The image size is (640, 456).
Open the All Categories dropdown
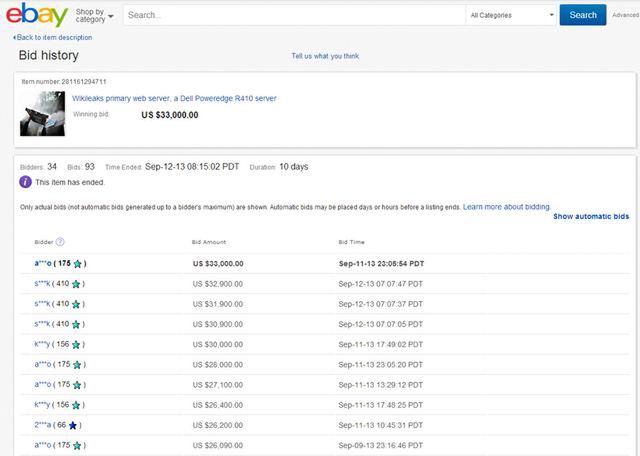point(512,15)
